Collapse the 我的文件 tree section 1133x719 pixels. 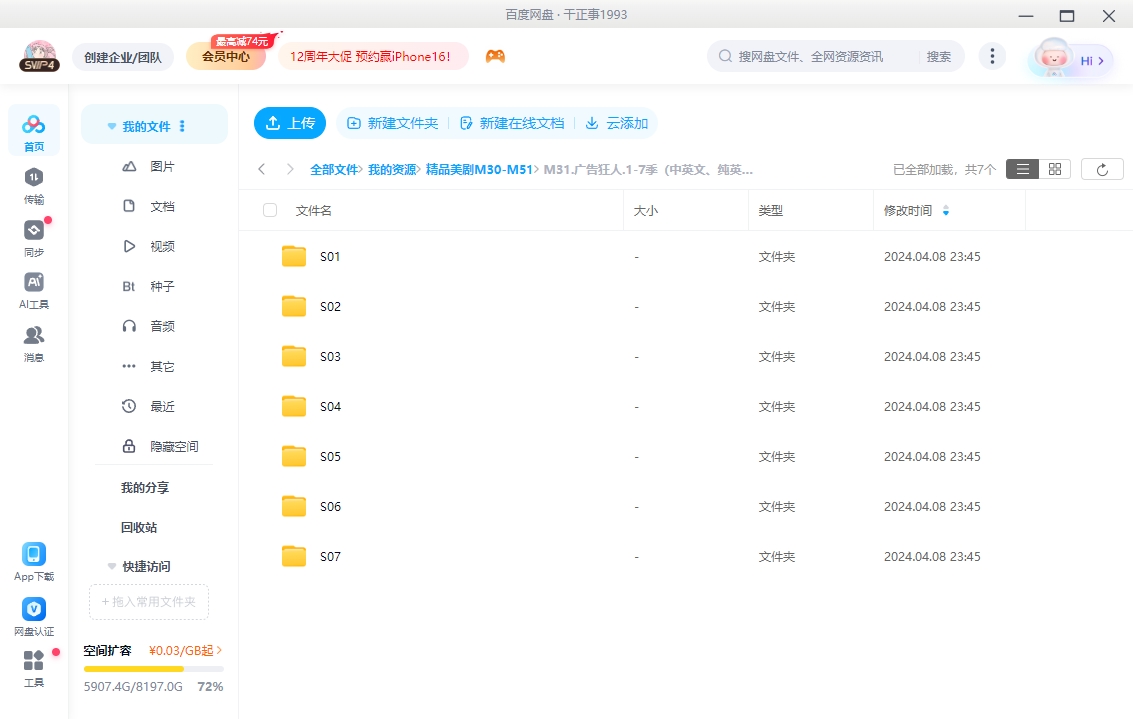click(112, 127)
